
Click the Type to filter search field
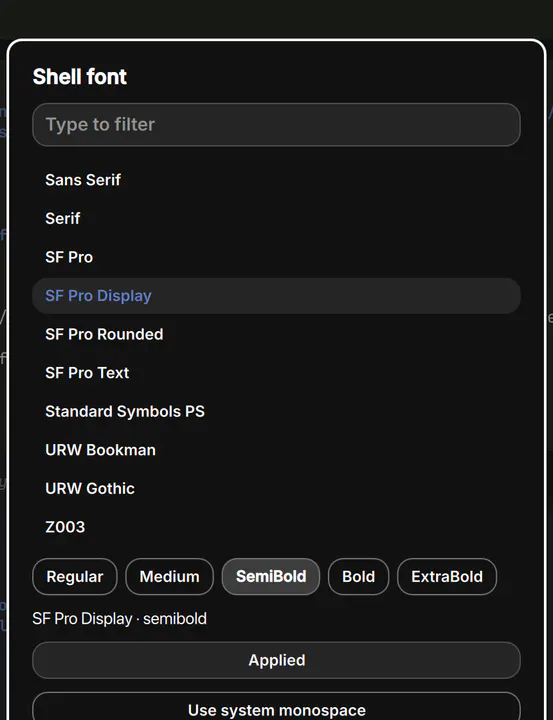tap(276, 124)
